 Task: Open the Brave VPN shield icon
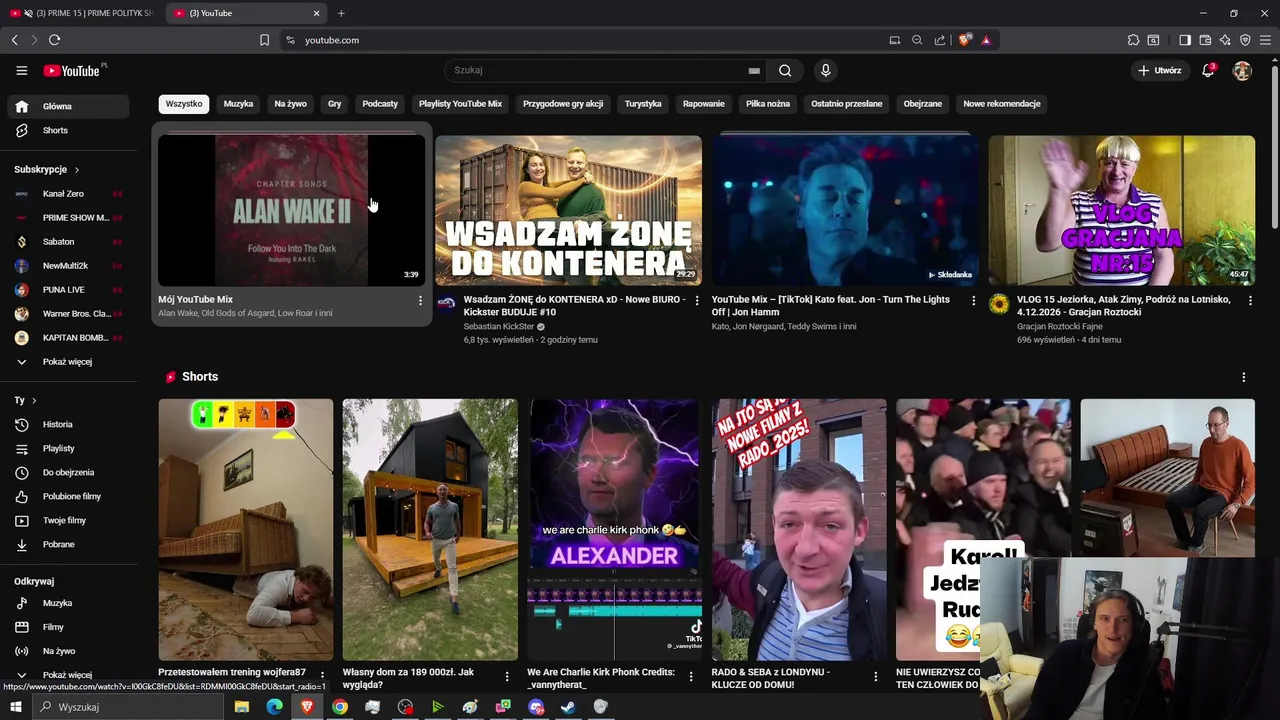click(1245, 40)
